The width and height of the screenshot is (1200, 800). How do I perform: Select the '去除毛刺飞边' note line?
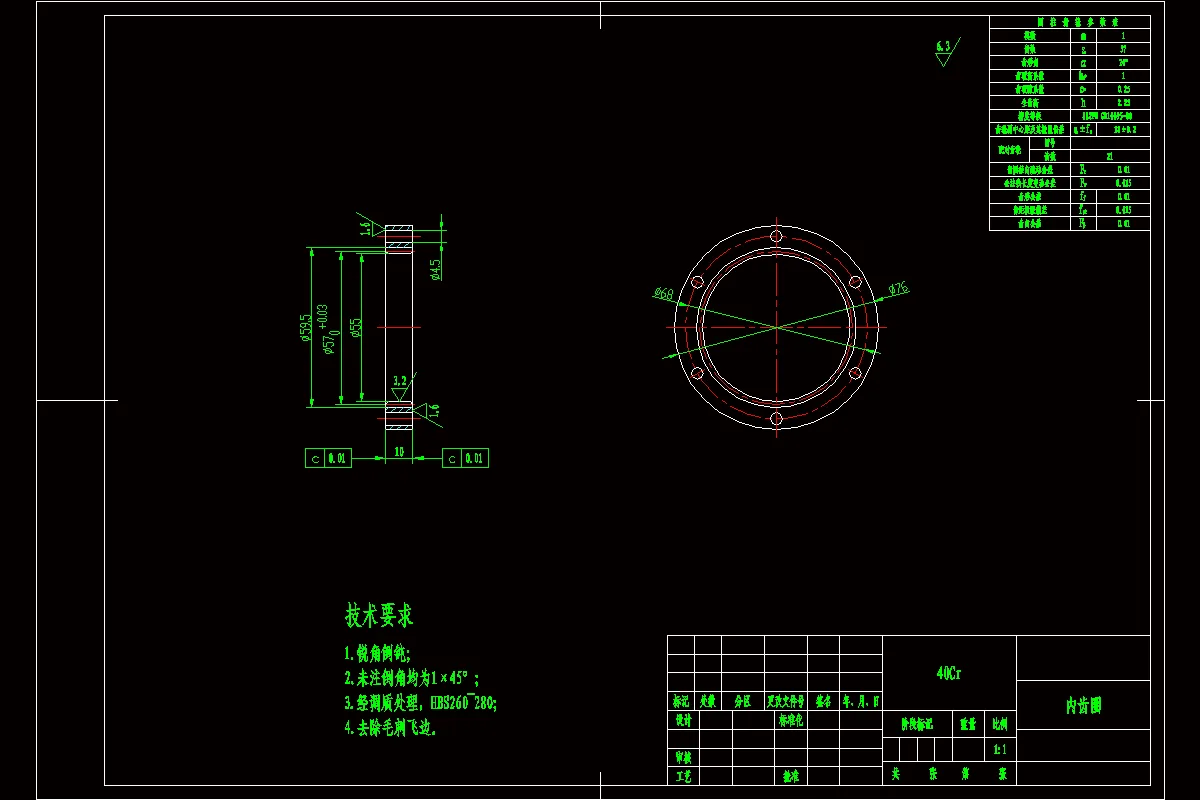point(391,728)
